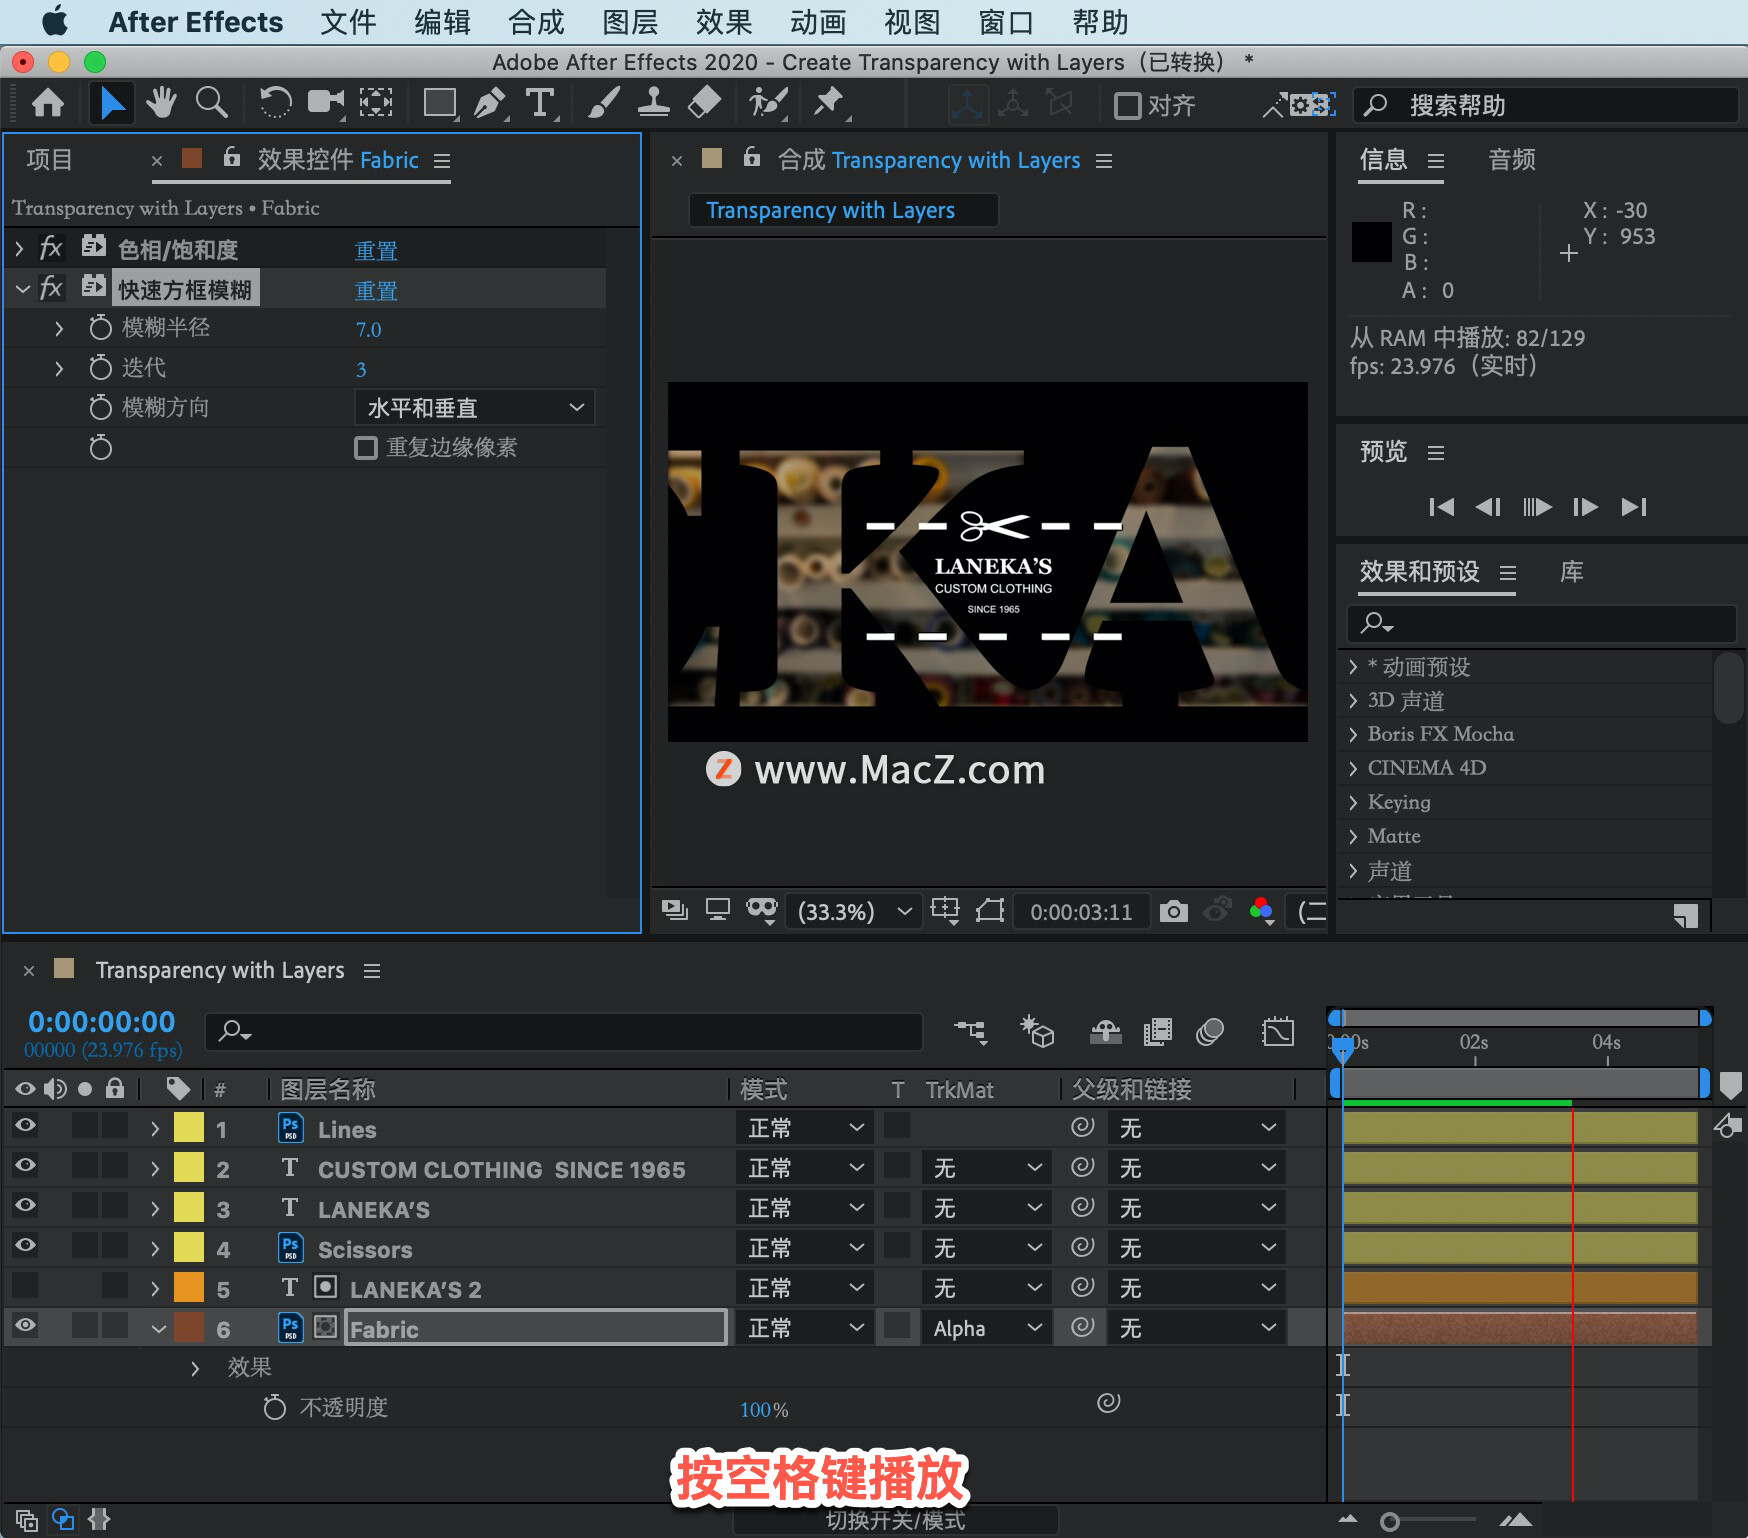Select the Camera tool
This screenshot has width=1748, height=1538.
tap(325, 103)
